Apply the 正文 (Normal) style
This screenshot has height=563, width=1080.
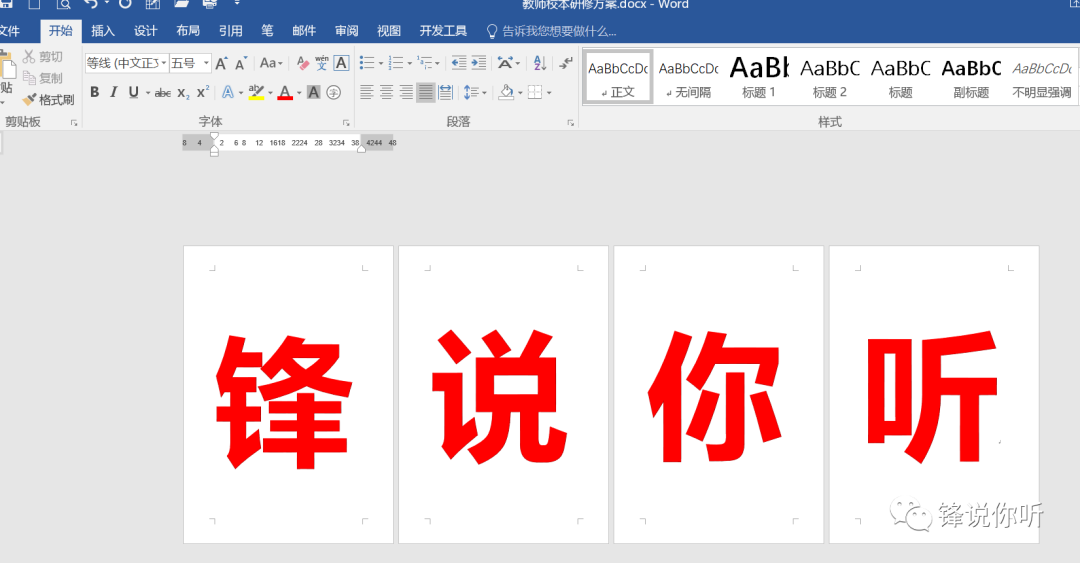[618, 76]
